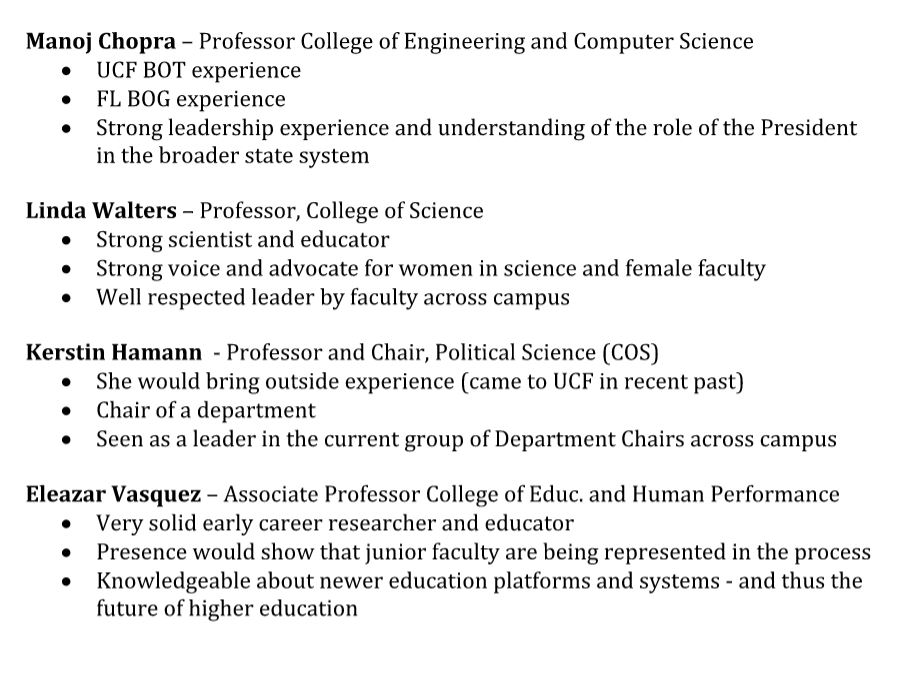Click the 'Strong voice and advocate' bullet line
917x678 pixels.
click(430, 268)
